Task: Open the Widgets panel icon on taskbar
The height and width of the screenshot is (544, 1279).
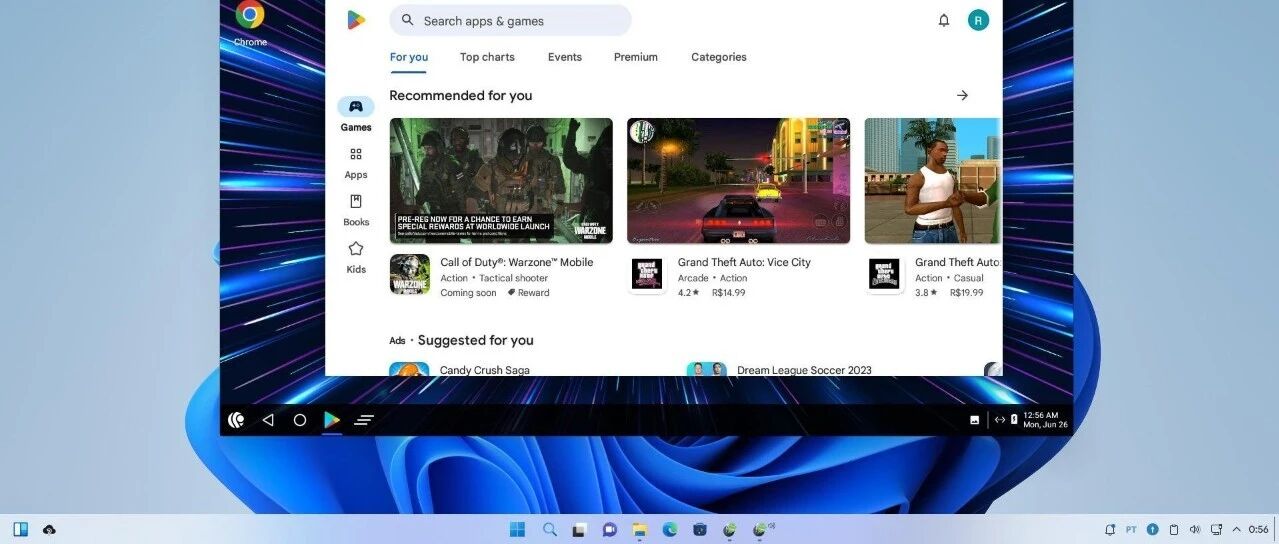Action: click(20, 529)
